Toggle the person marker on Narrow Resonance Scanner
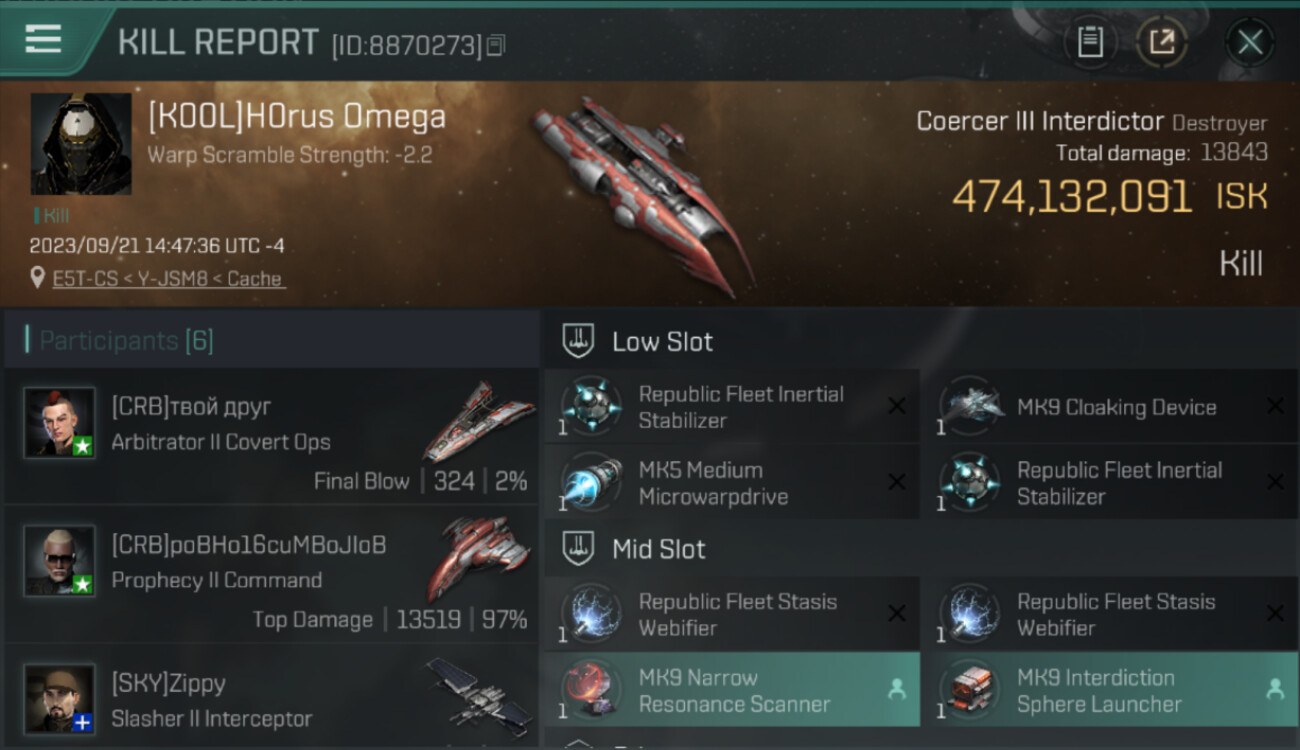Image resolution: width=1300 pixels, height=750 pixels. click(897, 689)
